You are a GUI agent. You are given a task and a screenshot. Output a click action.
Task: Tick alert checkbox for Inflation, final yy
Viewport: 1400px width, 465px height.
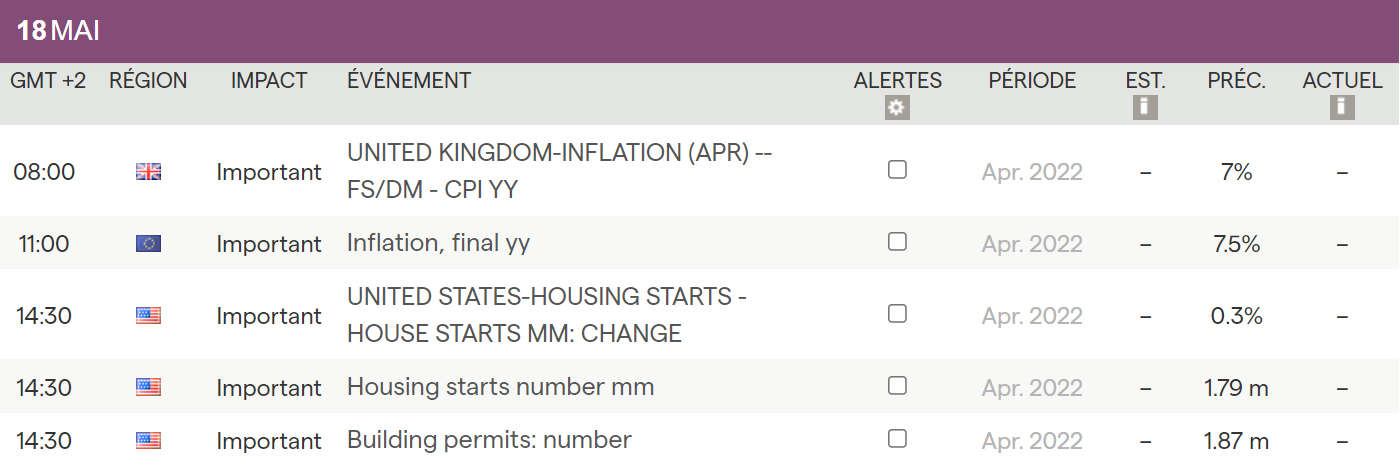click(x=897, y=241)
